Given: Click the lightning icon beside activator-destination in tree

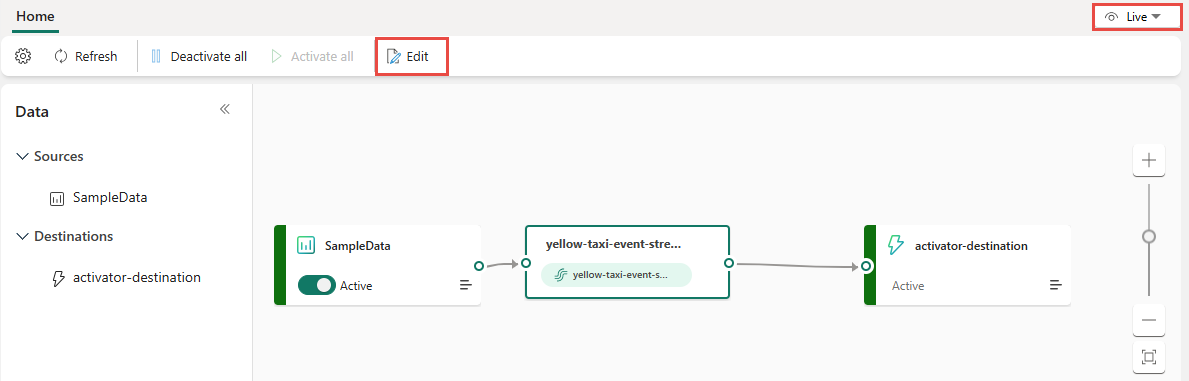Looking at the screenshot, I should point(57,279).
